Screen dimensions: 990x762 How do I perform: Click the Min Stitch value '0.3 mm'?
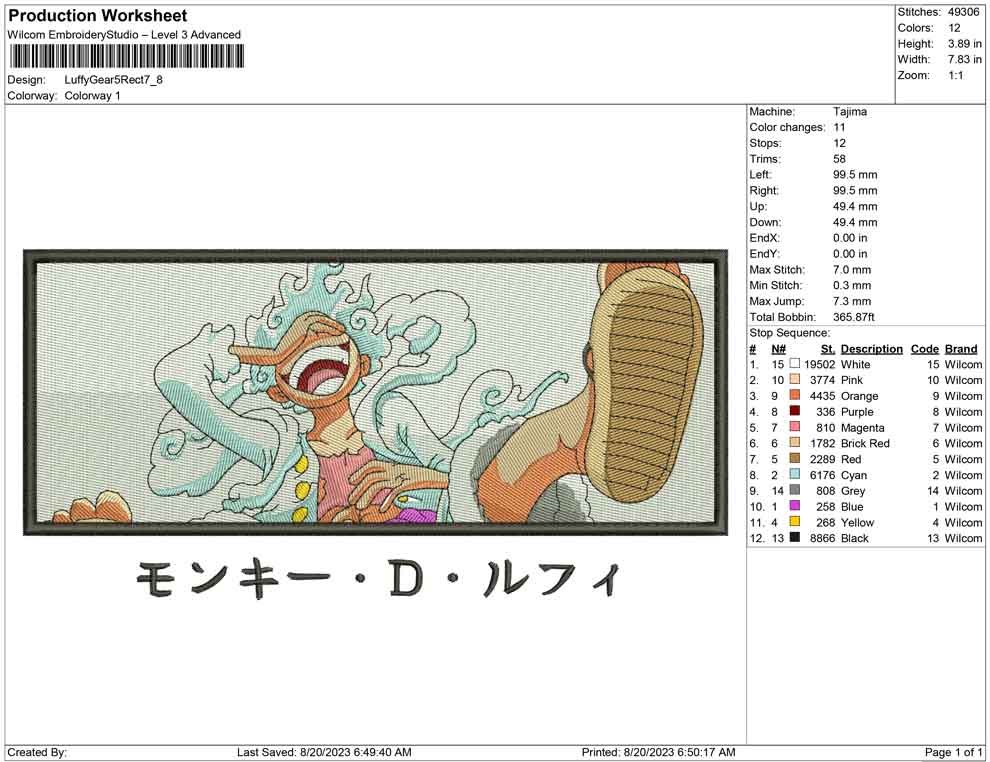pos(852,285)
